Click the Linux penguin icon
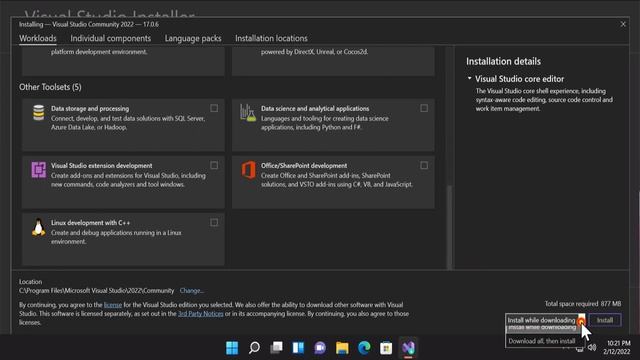 38,227
